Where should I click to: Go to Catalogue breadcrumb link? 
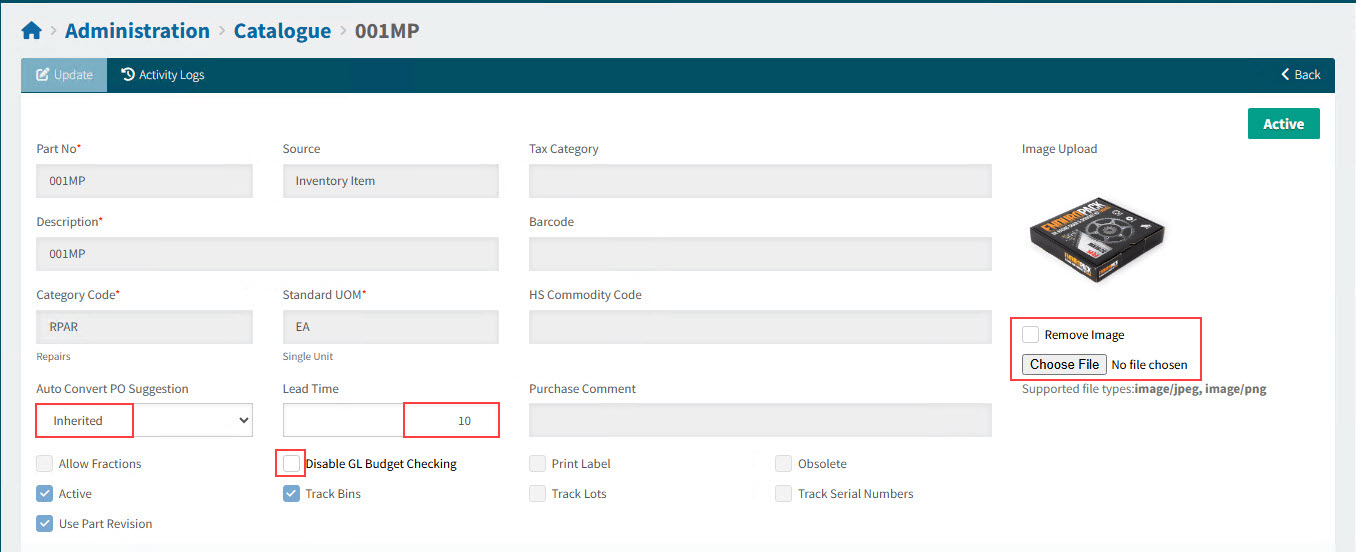point(282,31)
